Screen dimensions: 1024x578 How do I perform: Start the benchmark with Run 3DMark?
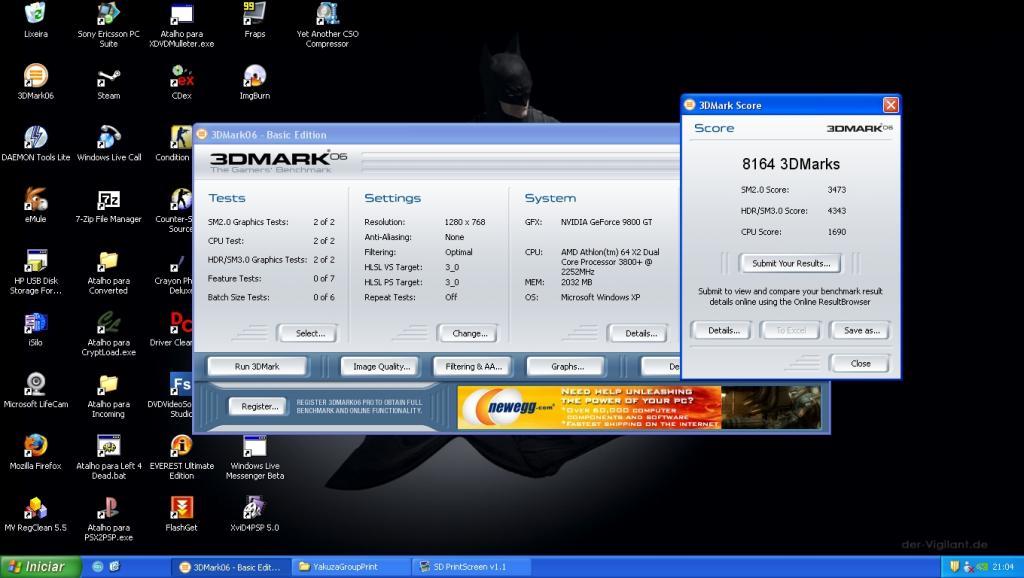click(257, 366)
